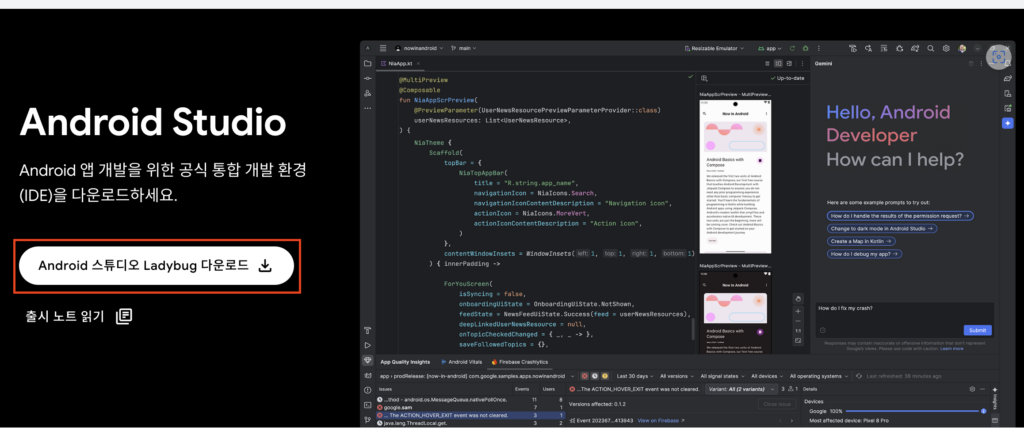Click the Up-to-date preview status

[x=788, y=78]
